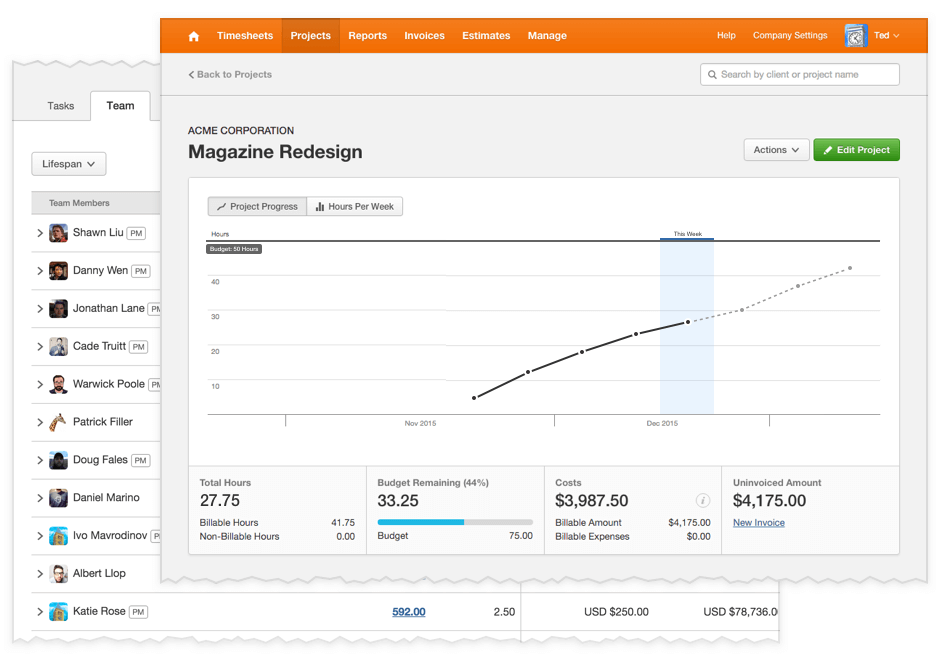Click the PM badge next to Doug Fales
The height and width of the screenshot is (660, 940).
point(140,460)
